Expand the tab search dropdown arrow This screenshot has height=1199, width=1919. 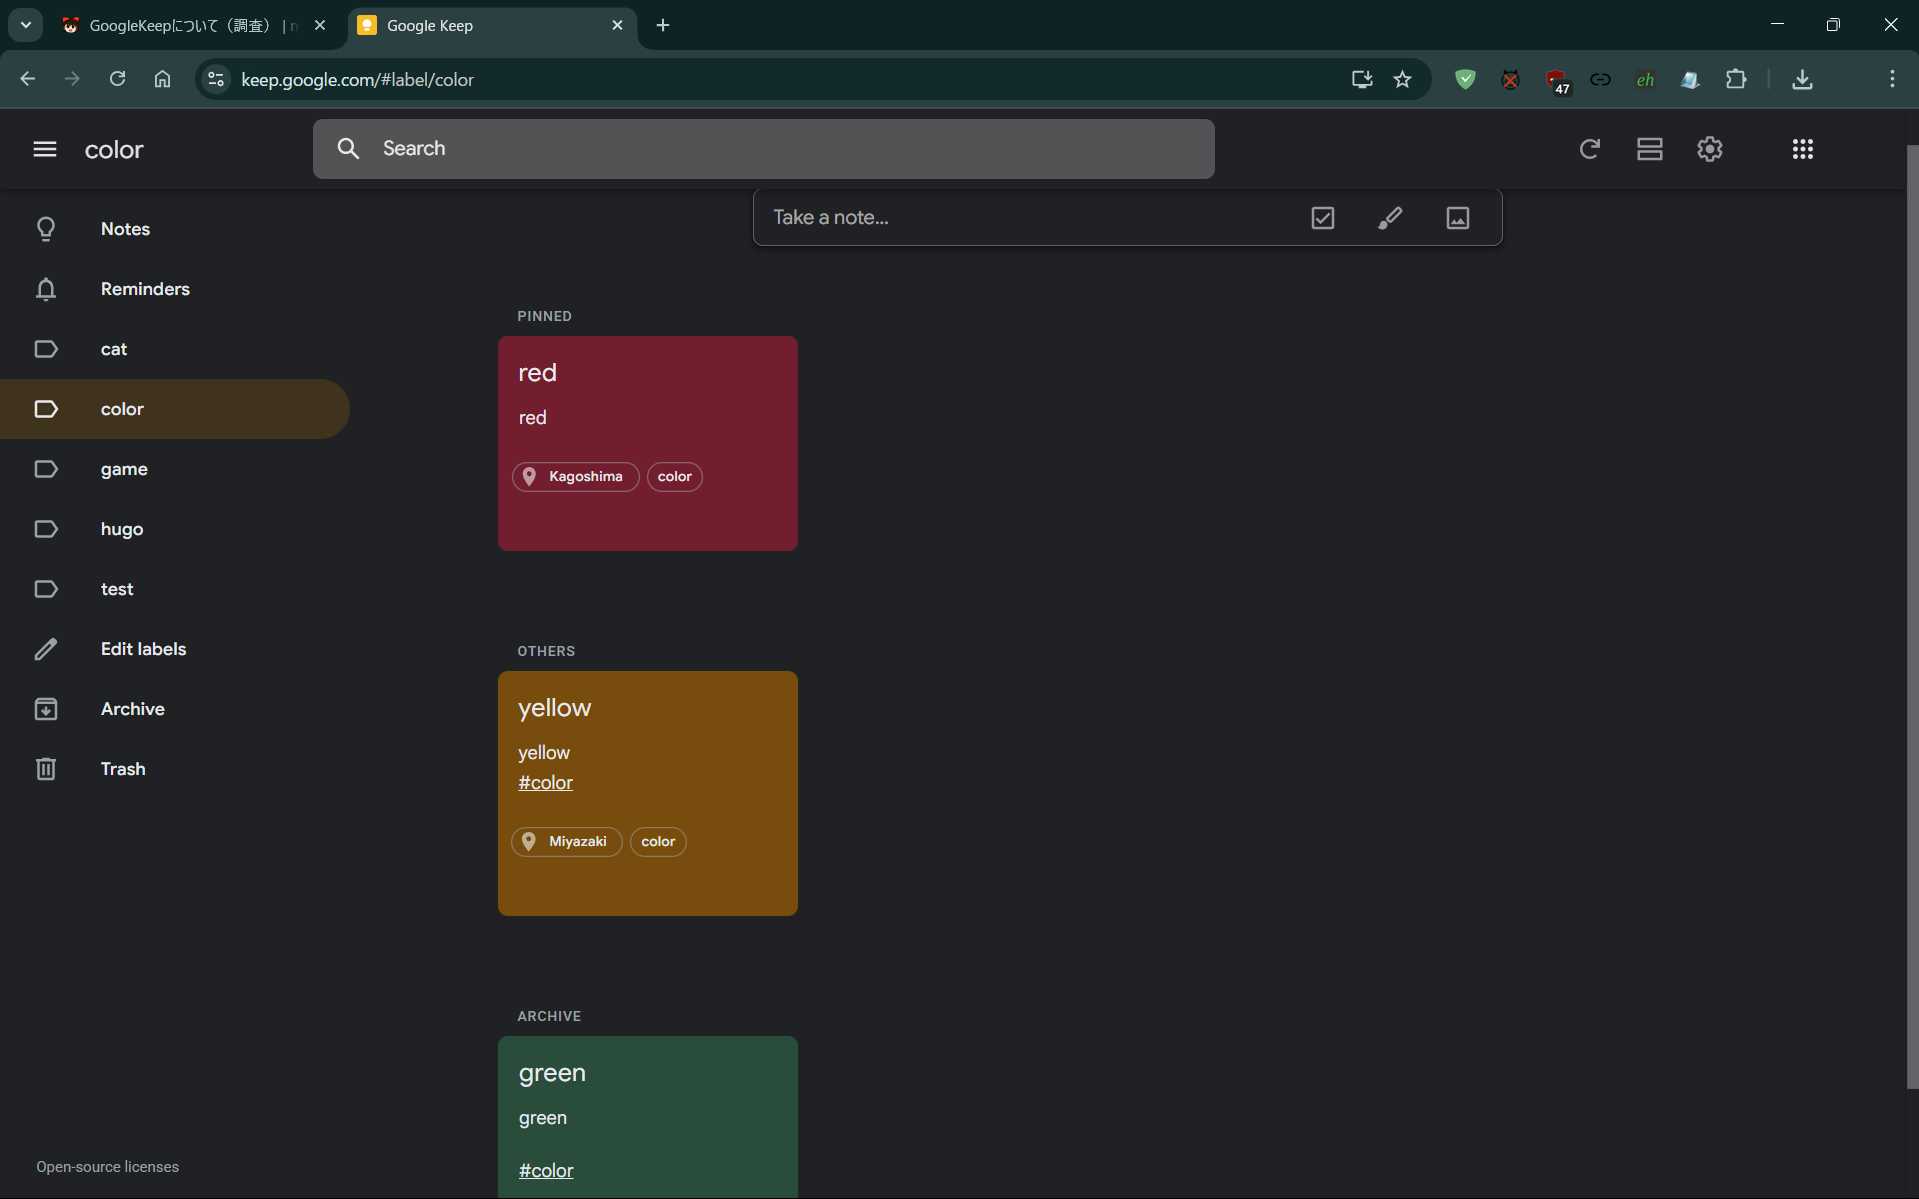click(25, 25)
